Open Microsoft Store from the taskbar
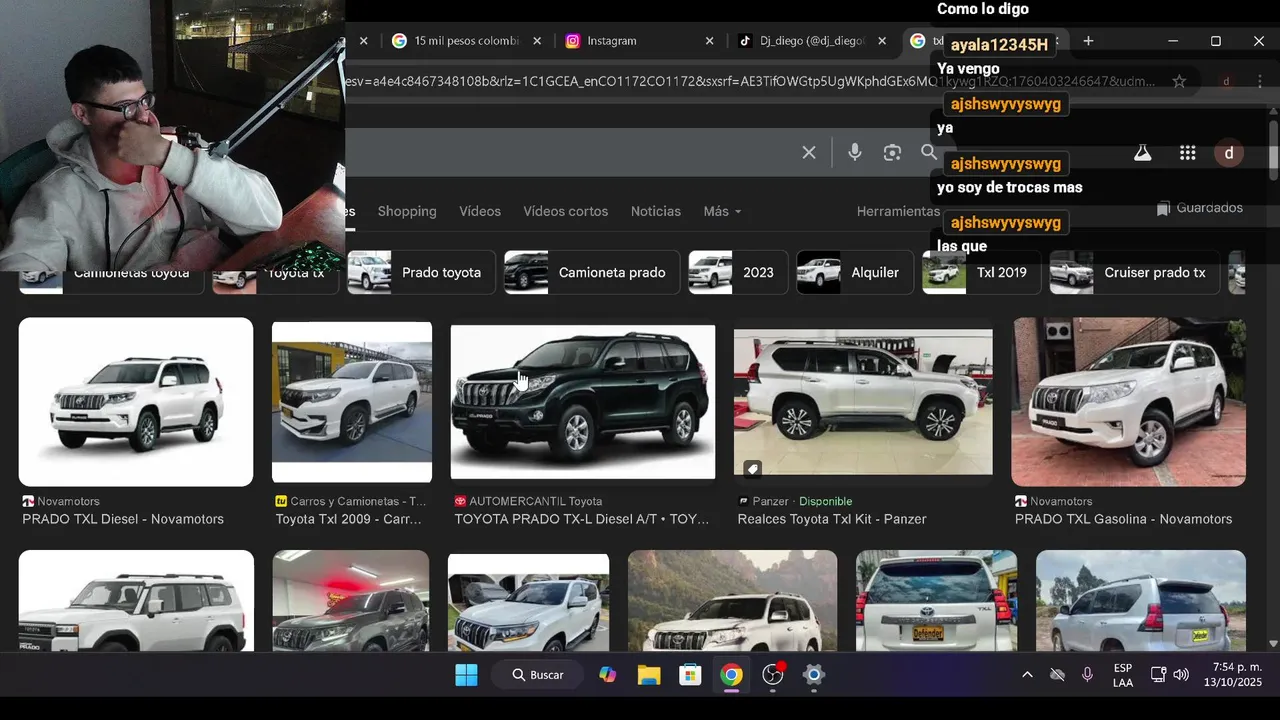Viewport: 1280px width, 720px height. tap(690, 675)
